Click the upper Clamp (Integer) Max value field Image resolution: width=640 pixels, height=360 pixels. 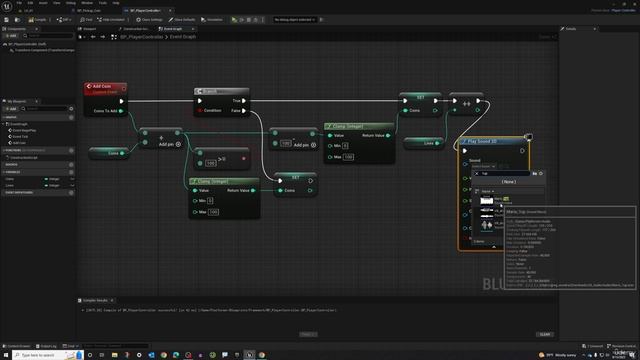point(348,157)
